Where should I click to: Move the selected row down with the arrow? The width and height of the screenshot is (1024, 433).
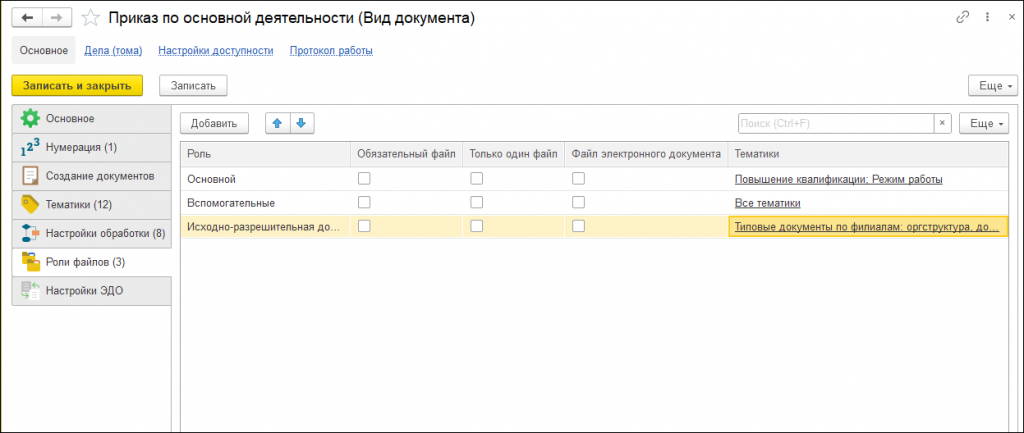coord(301,123)
